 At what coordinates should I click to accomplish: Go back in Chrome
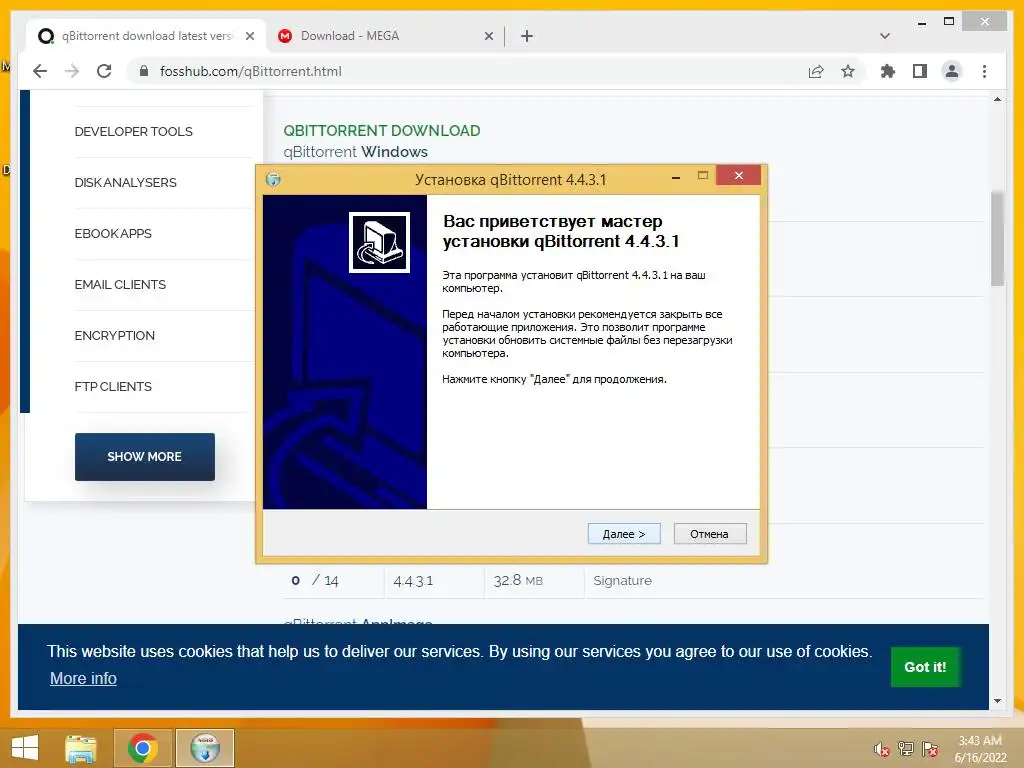click(x=40, y=71)
